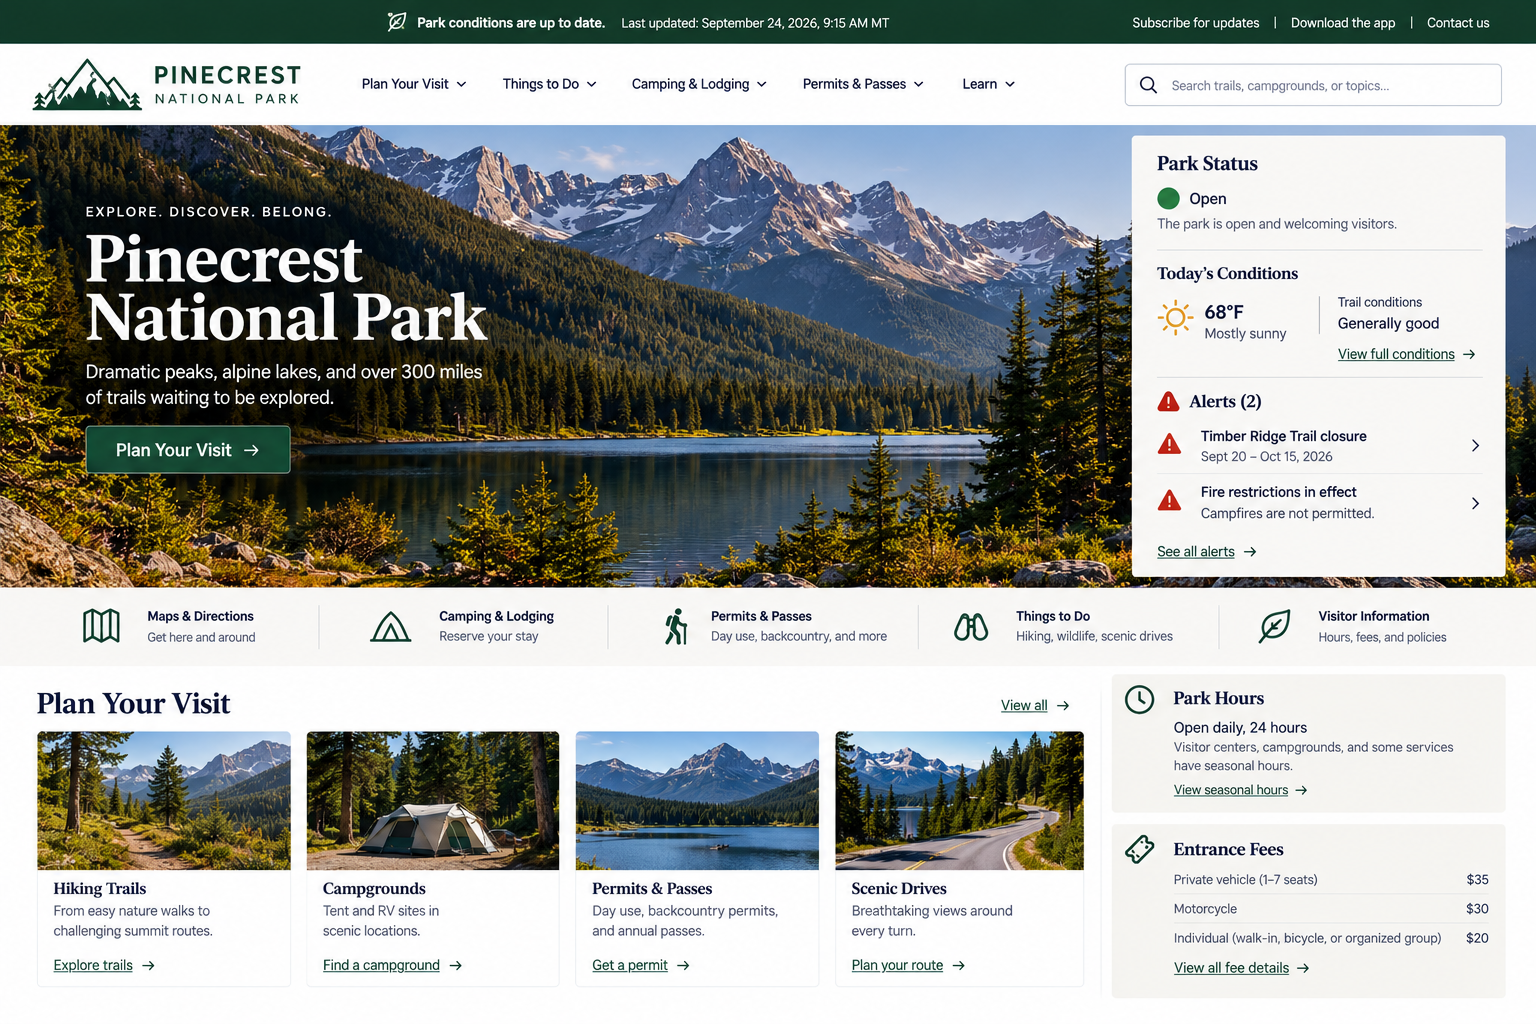Click the Things to Do binoculars icon
Viewport: 1536px width, 1024px height.
[x=971, y=627]
